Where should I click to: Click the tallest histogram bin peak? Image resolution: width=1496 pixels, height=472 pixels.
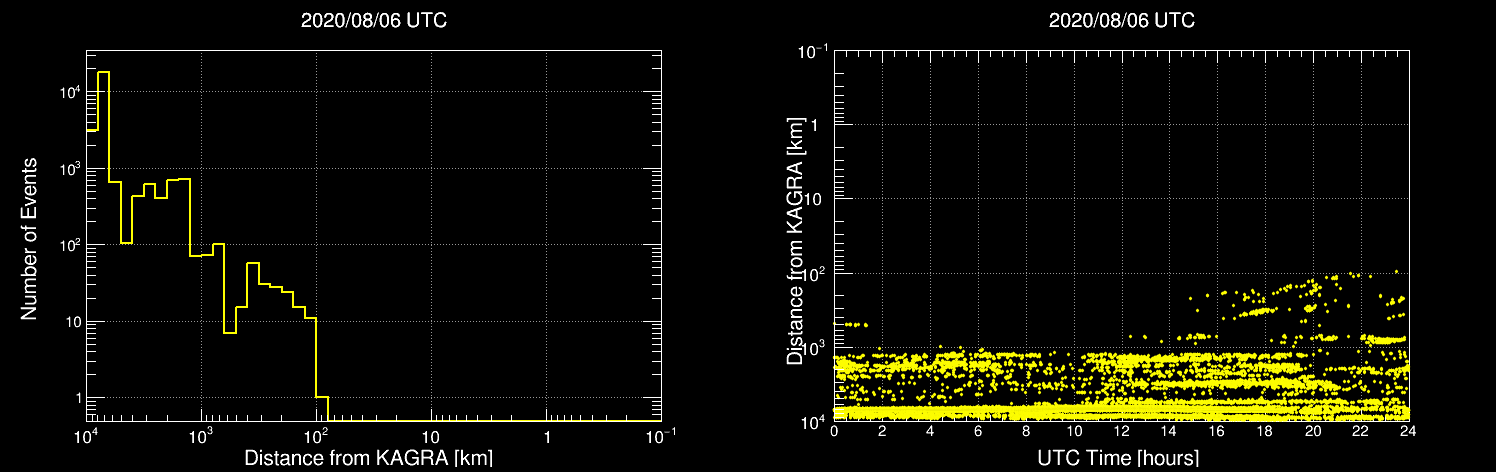103,72
